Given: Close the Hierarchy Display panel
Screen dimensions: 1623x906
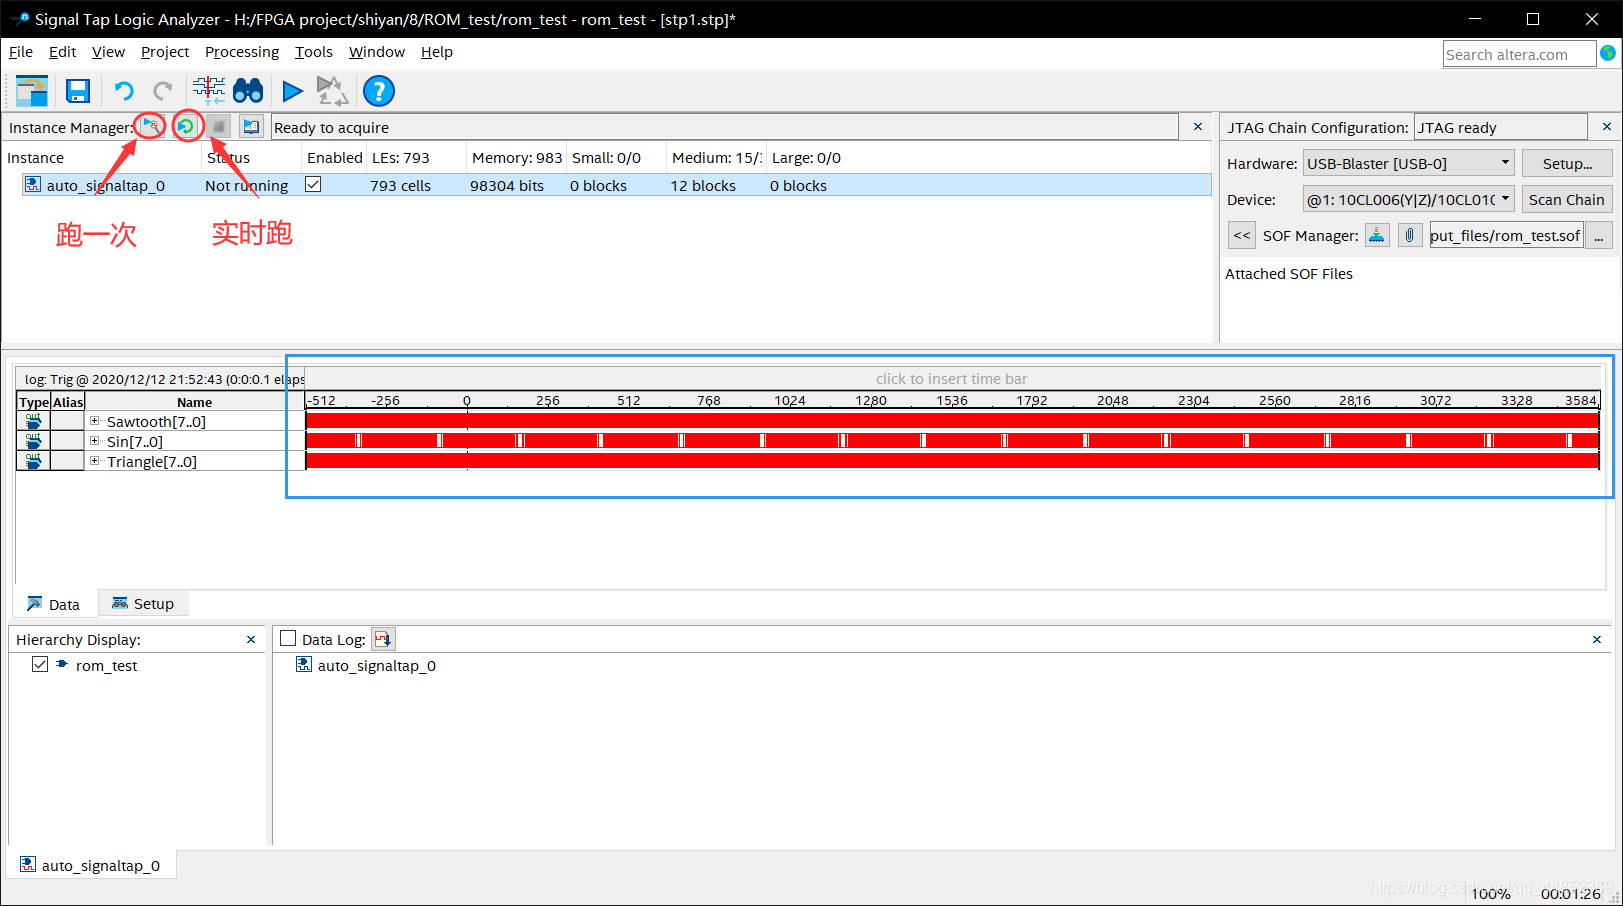Looking at the screenshot, I should click(251, 640).
